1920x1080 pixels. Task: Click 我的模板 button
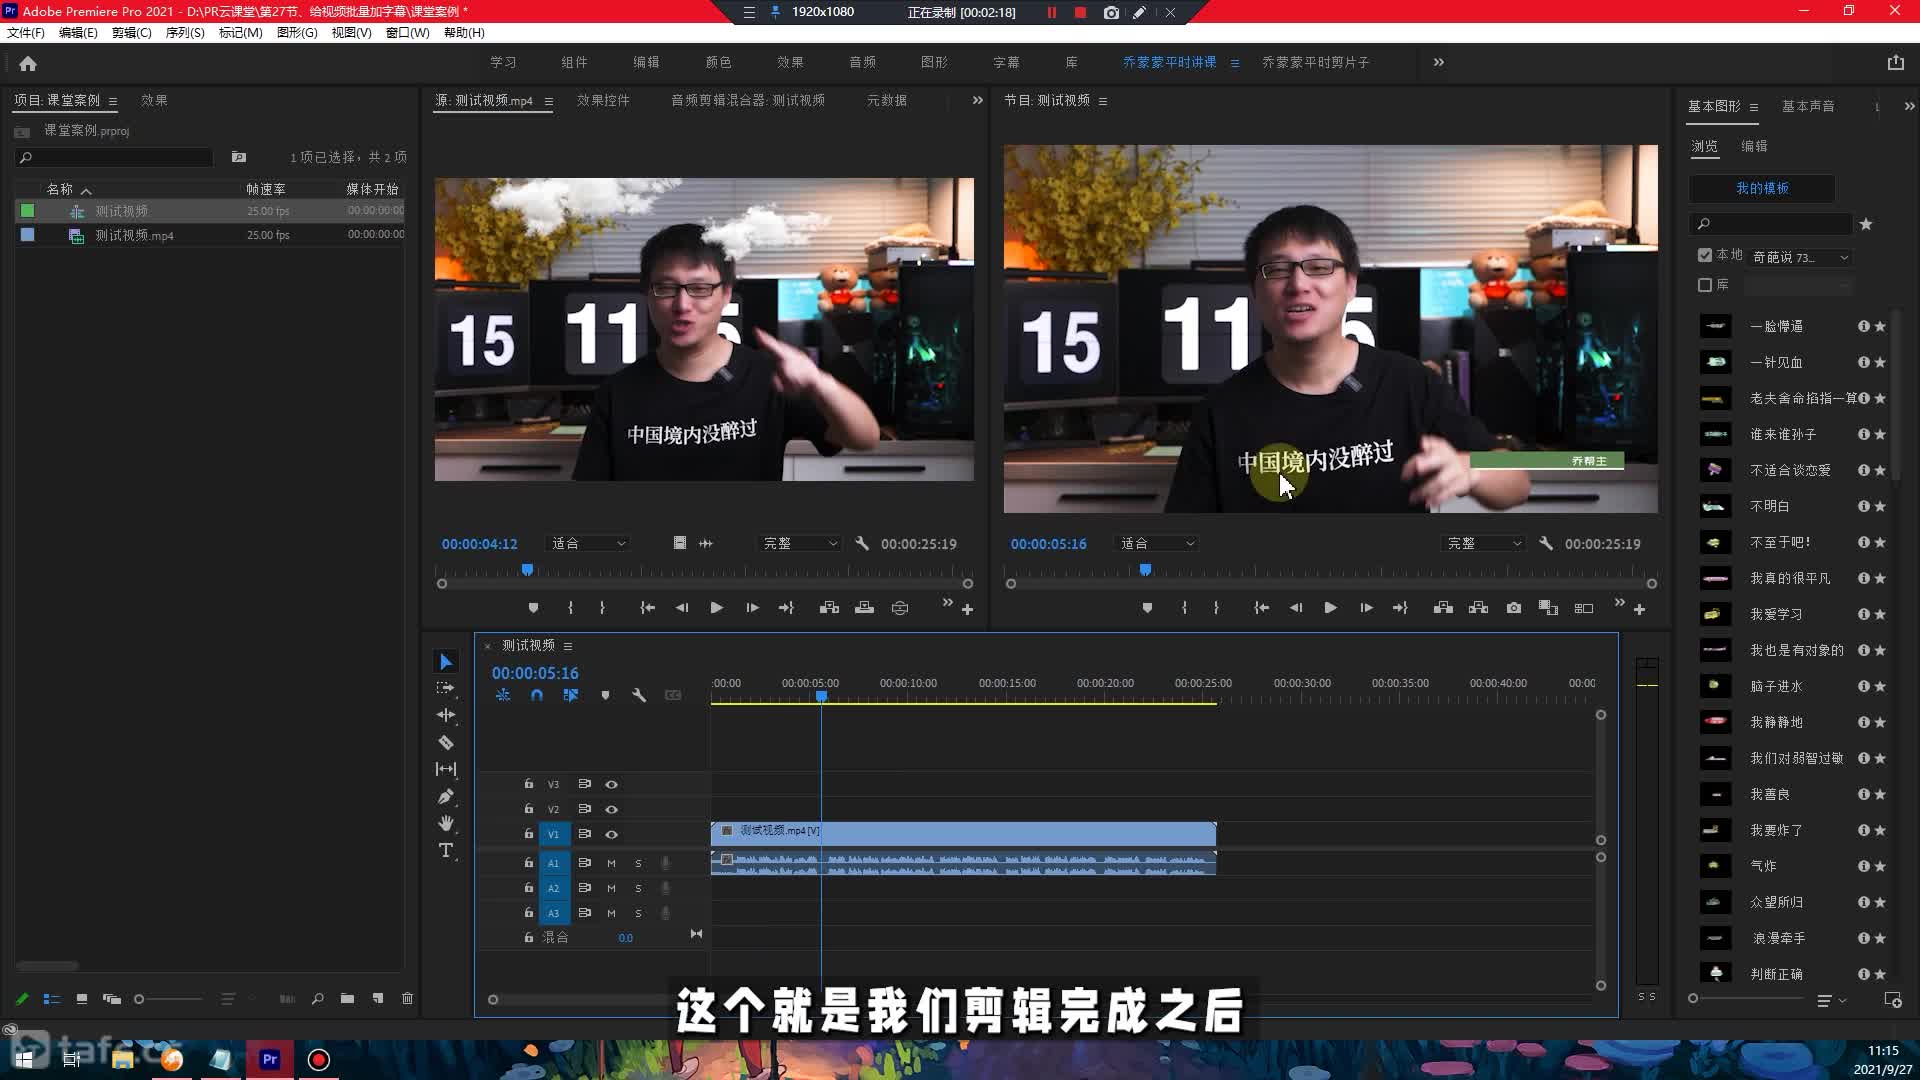point(1762,188)
